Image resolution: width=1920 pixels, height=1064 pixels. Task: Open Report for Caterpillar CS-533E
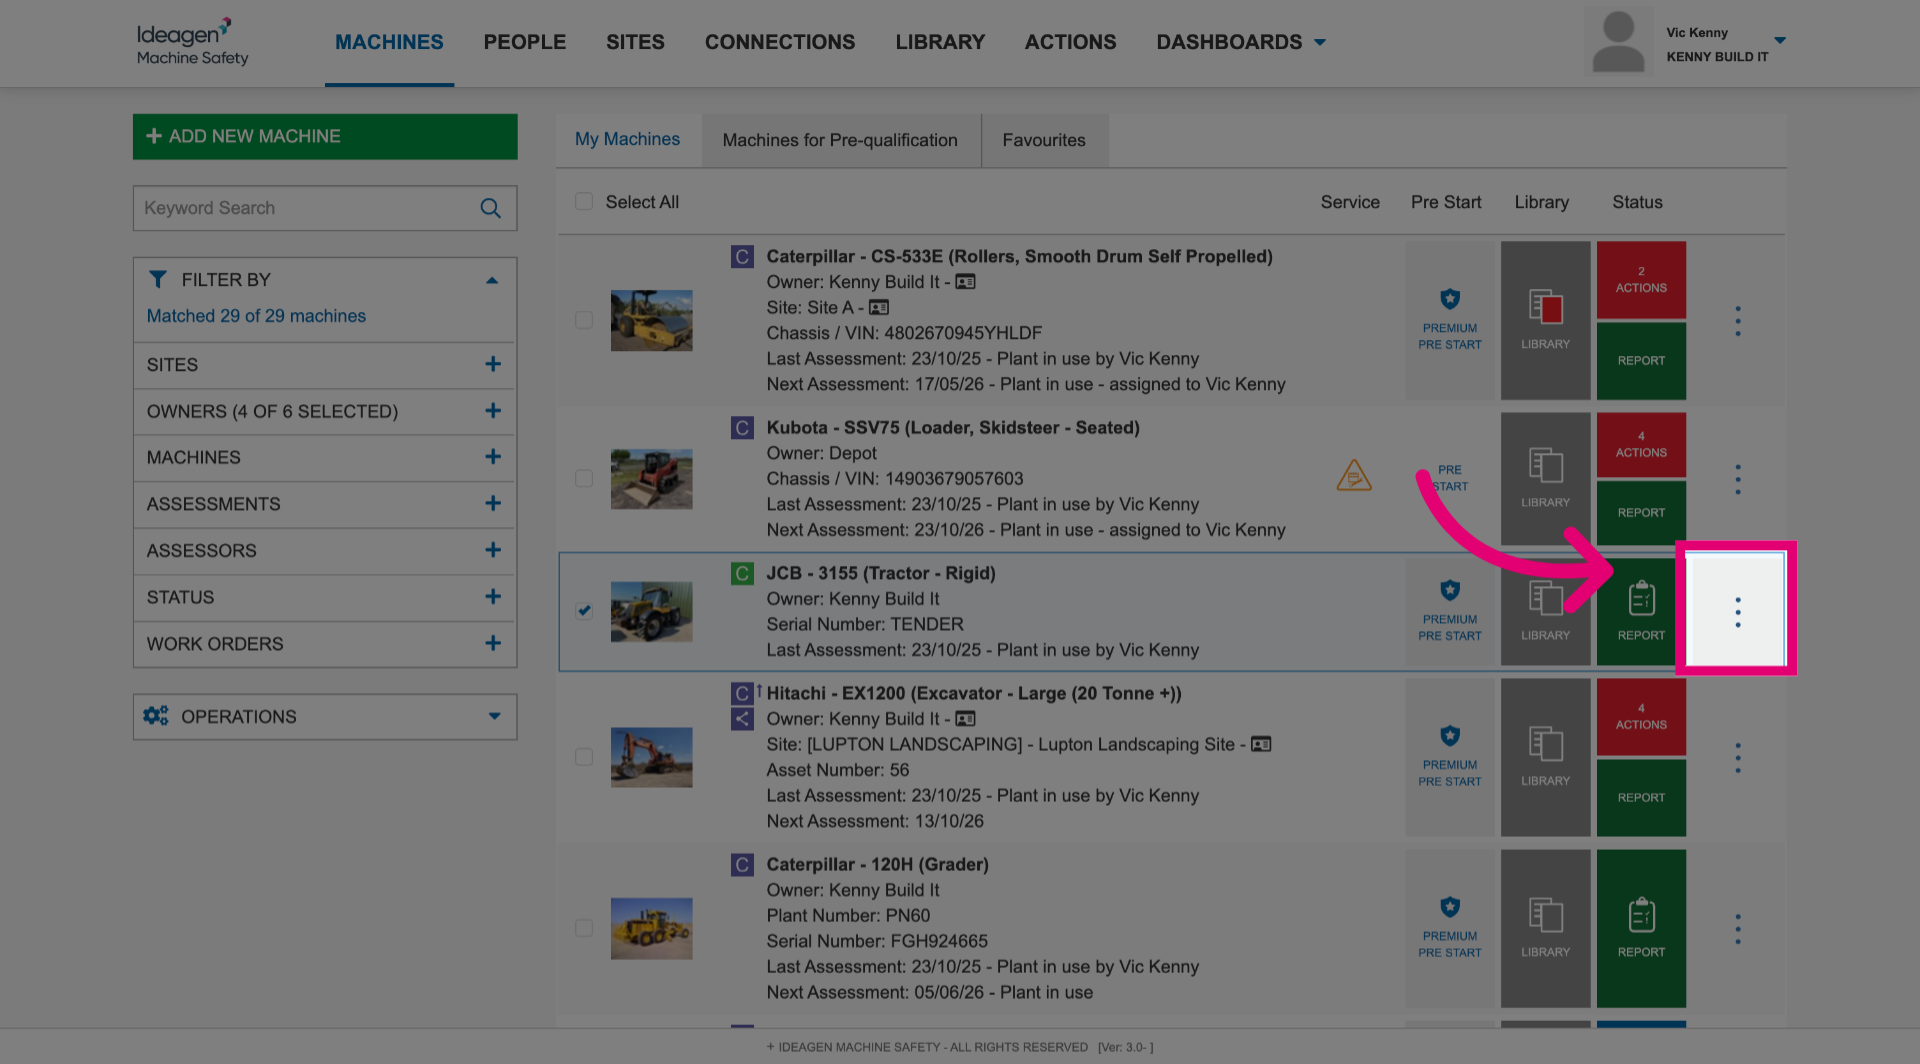1641,361
